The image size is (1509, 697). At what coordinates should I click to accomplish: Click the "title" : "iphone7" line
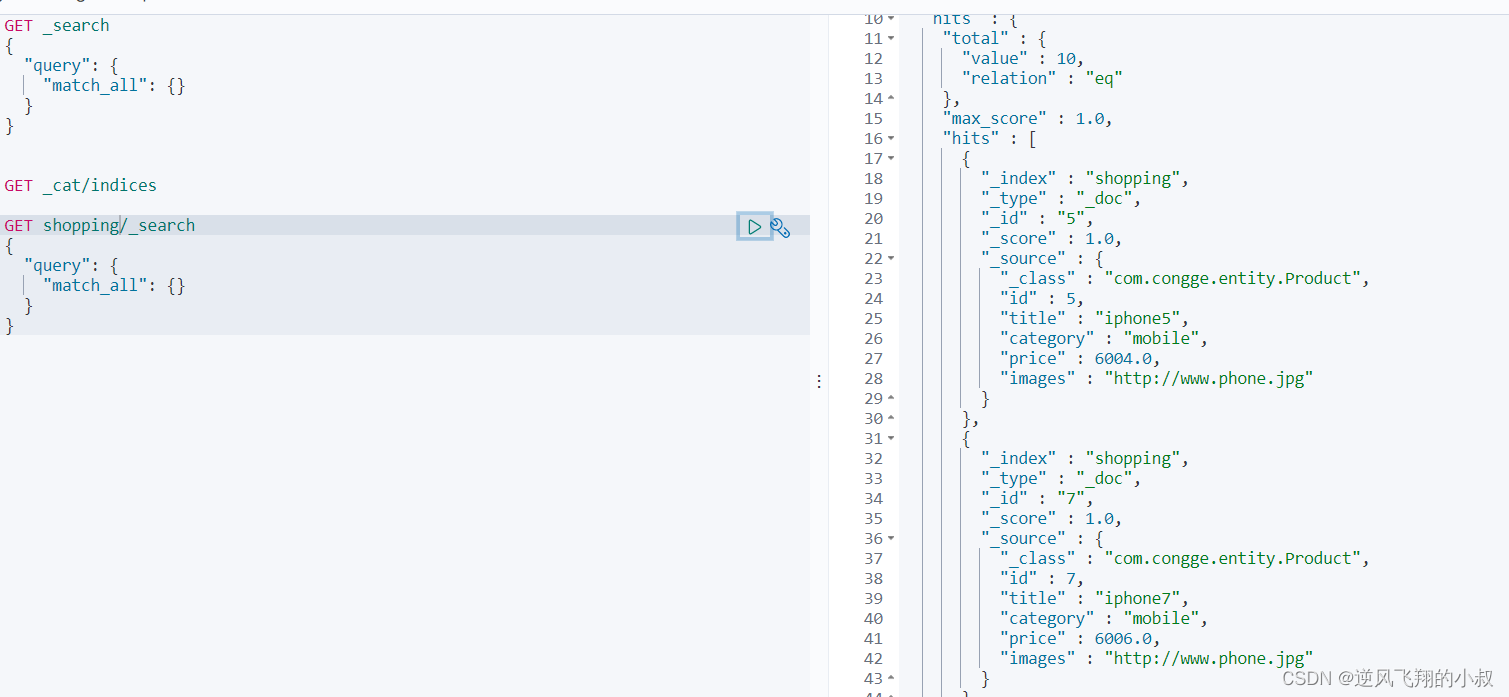tap(1094, 599)
